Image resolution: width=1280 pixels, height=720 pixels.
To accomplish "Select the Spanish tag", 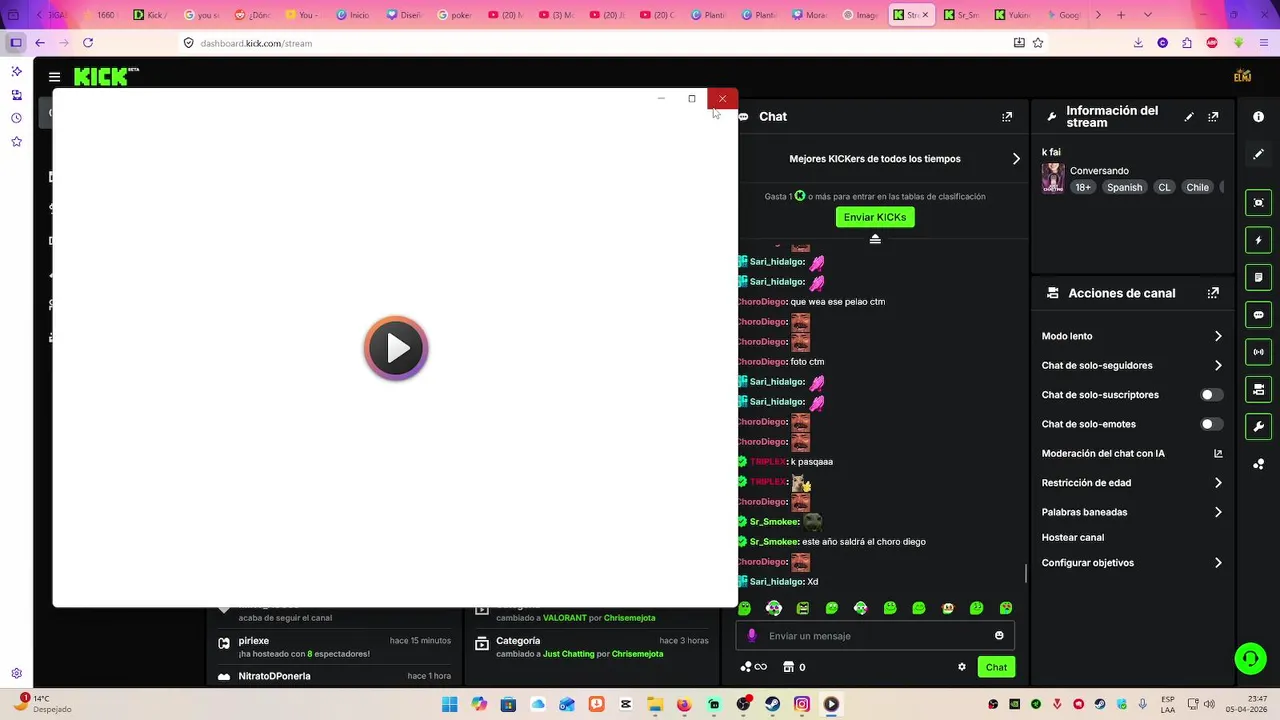I will pos(1124,187).
